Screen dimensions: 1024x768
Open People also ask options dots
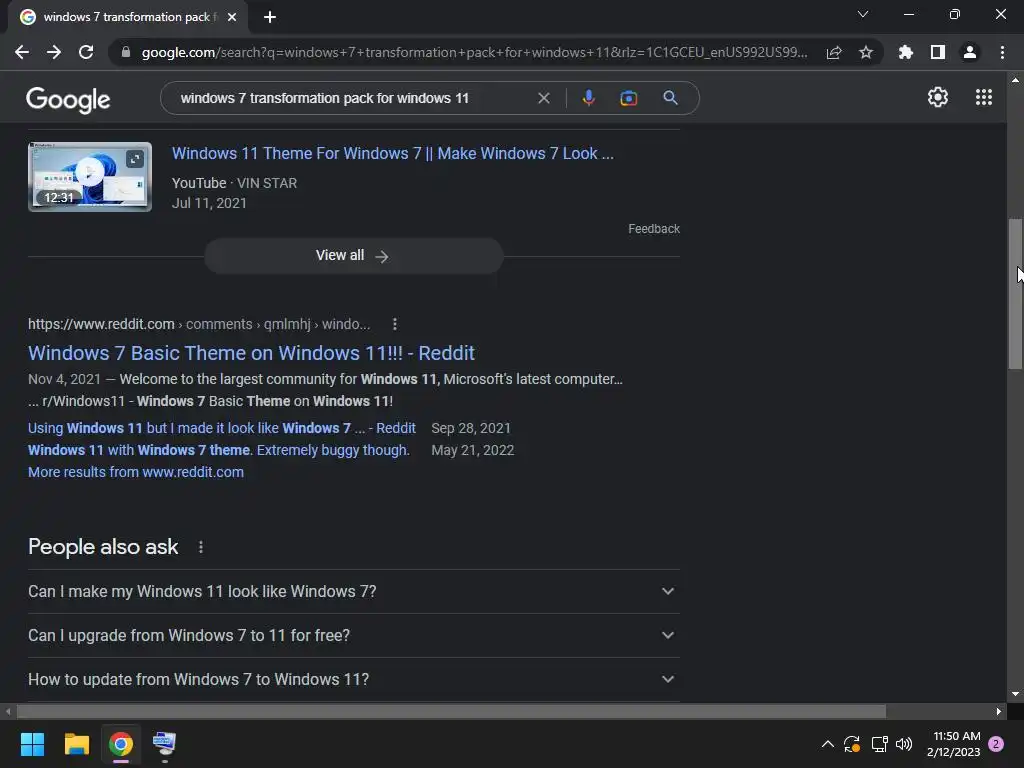(x=200, y=547)
